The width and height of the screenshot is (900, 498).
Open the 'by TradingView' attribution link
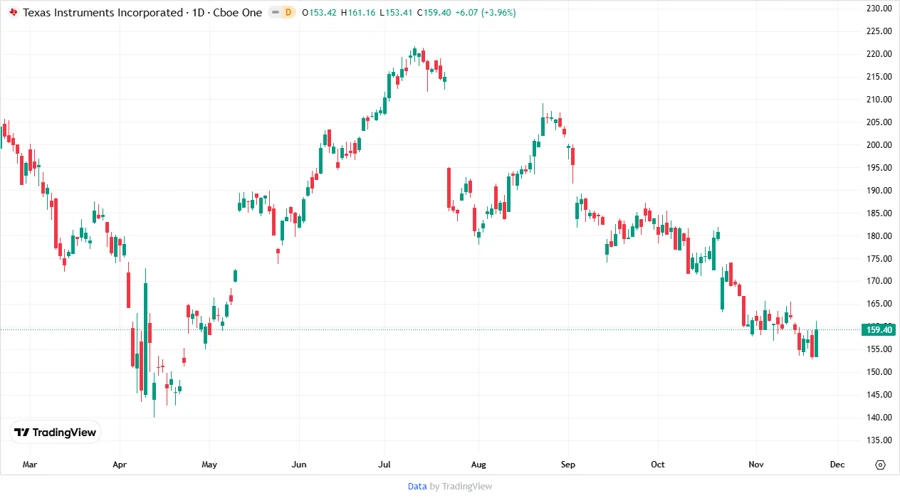tap(461, 486)
